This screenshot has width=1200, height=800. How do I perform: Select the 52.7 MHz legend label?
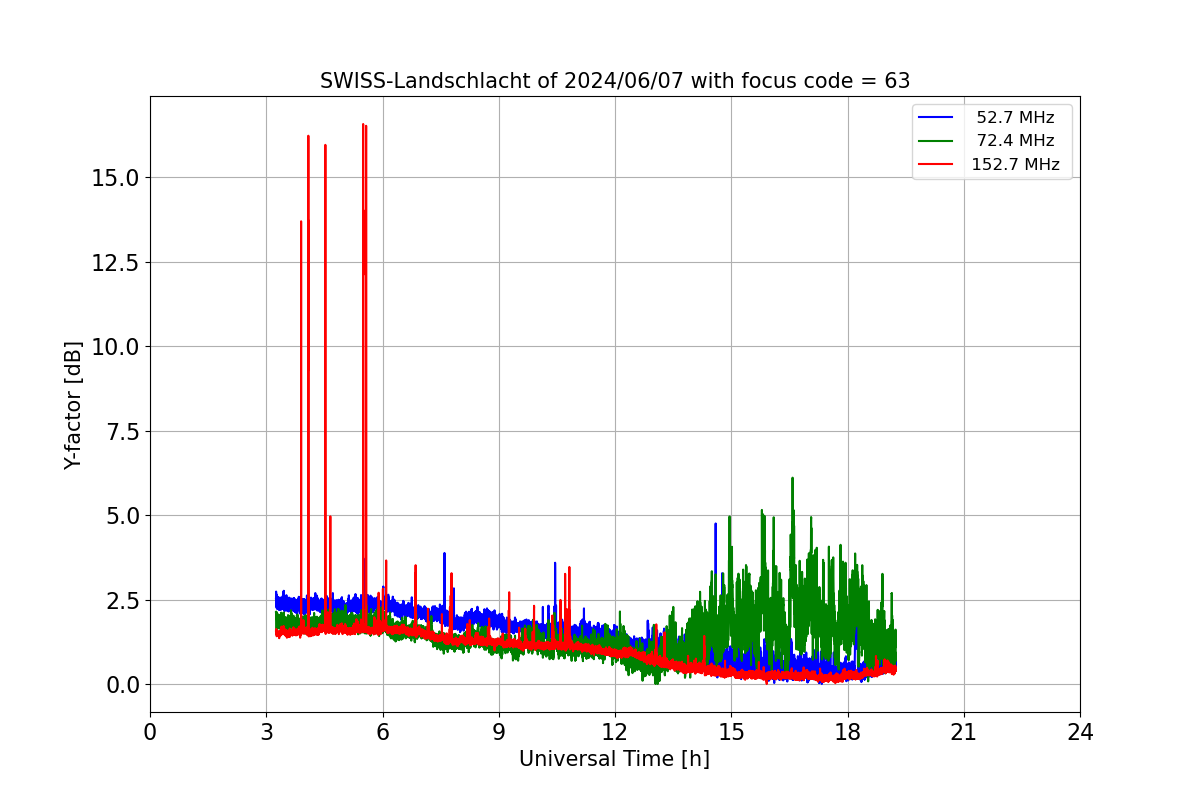pos(1015,118)
